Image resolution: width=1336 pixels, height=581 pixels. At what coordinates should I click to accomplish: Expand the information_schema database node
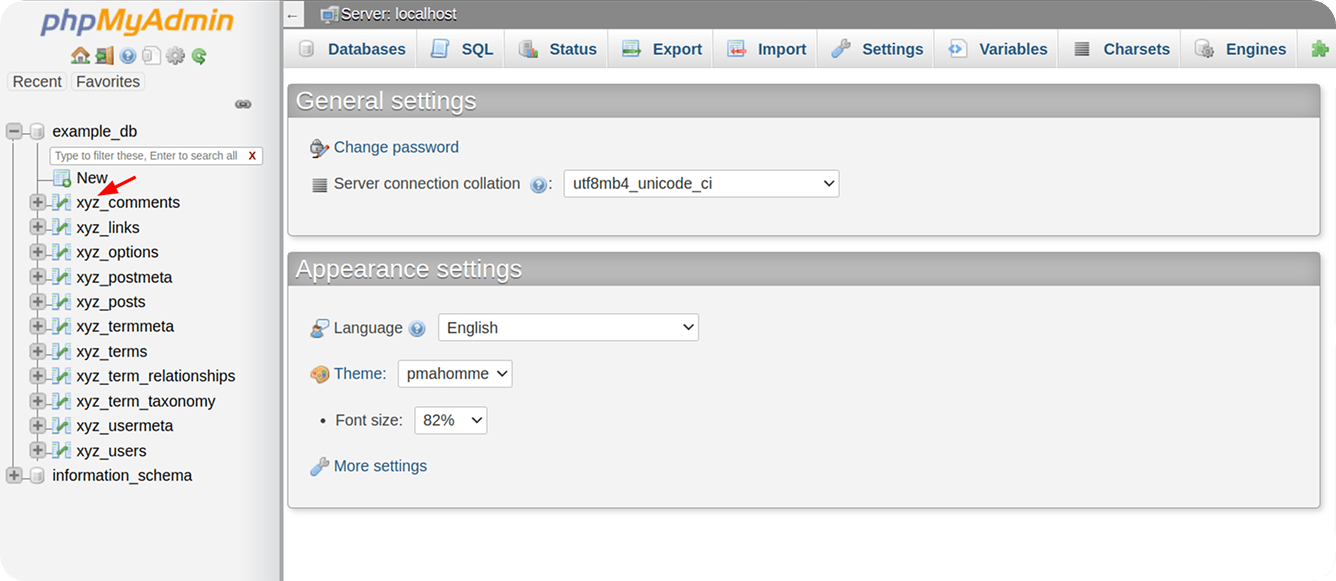[x=14, y=475]
